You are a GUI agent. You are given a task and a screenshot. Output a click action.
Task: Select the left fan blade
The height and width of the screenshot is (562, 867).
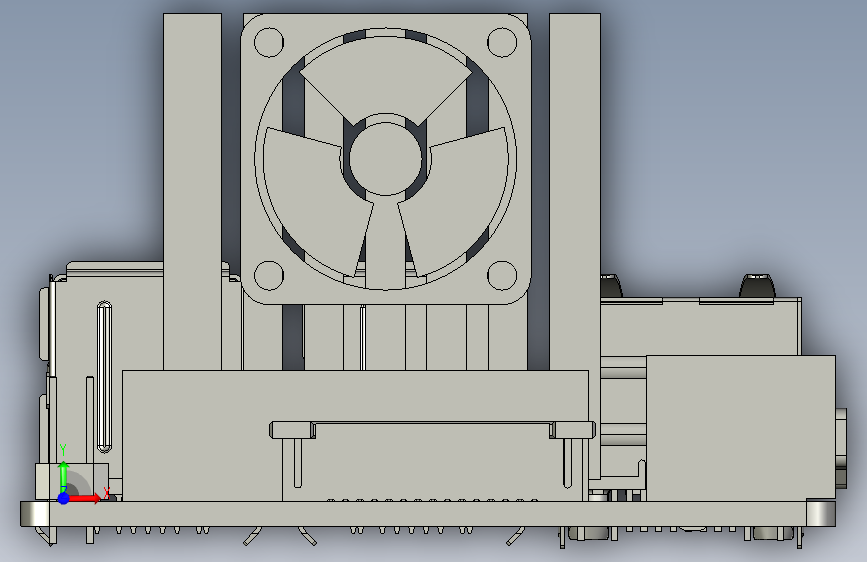point(310,202)
